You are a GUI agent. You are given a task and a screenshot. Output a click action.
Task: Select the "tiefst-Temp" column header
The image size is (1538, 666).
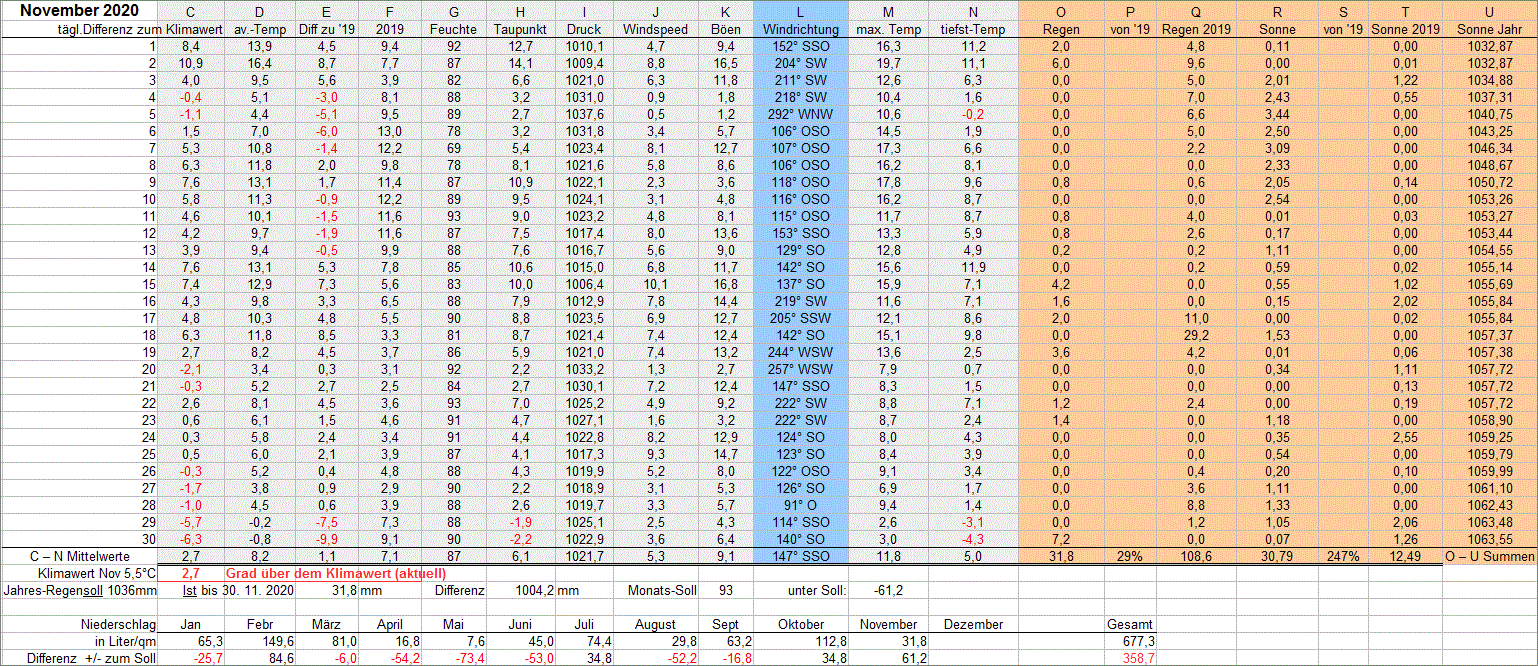tap(973, 29)
